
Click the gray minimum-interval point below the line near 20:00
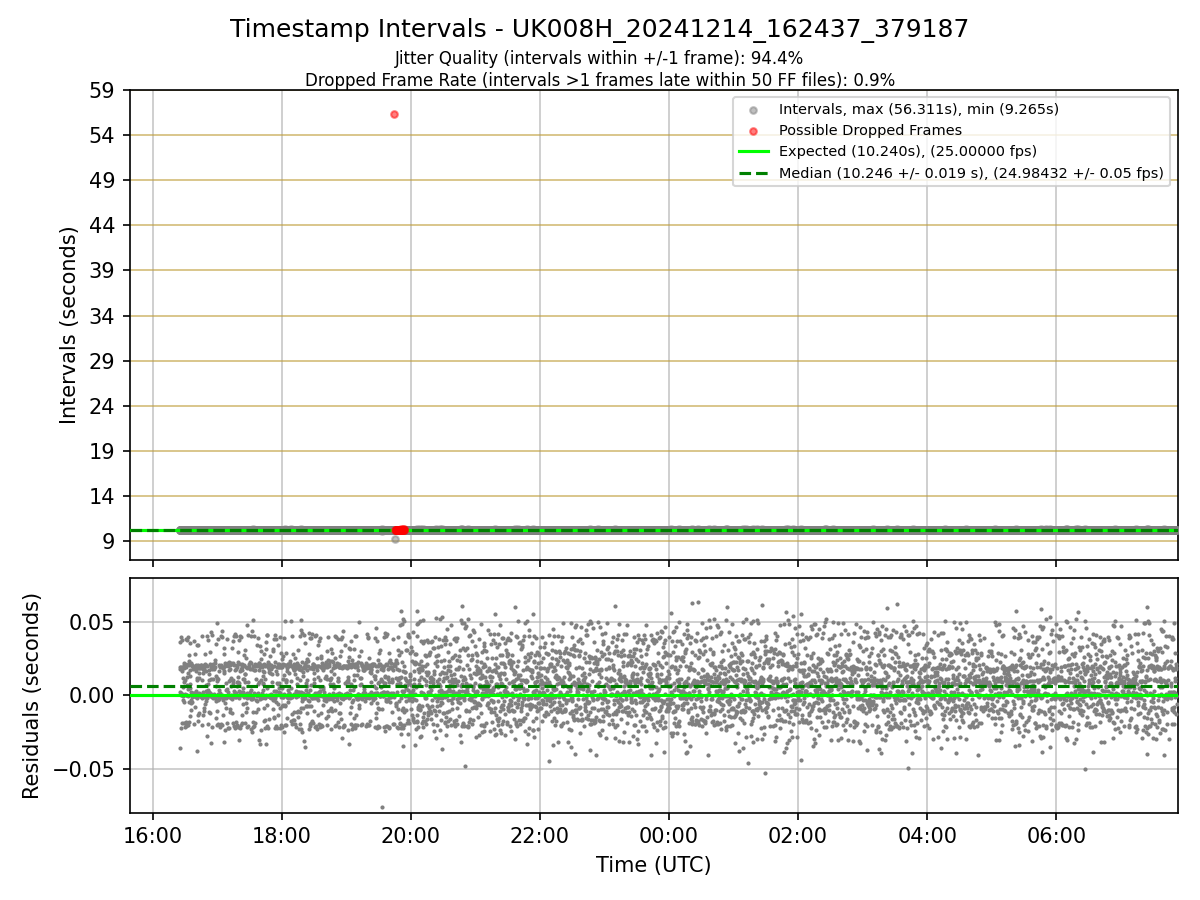tap(395, 539)
